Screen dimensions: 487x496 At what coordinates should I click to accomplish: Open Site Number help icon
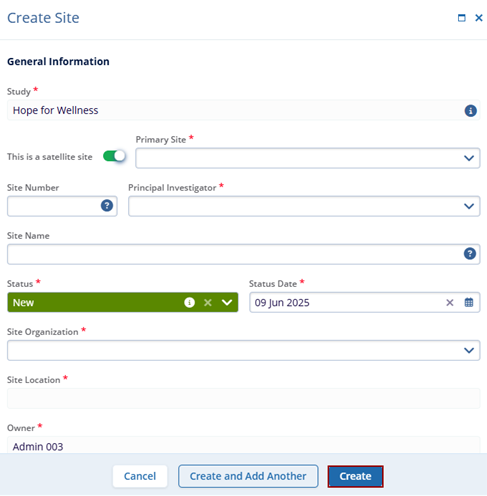[107, 206]
